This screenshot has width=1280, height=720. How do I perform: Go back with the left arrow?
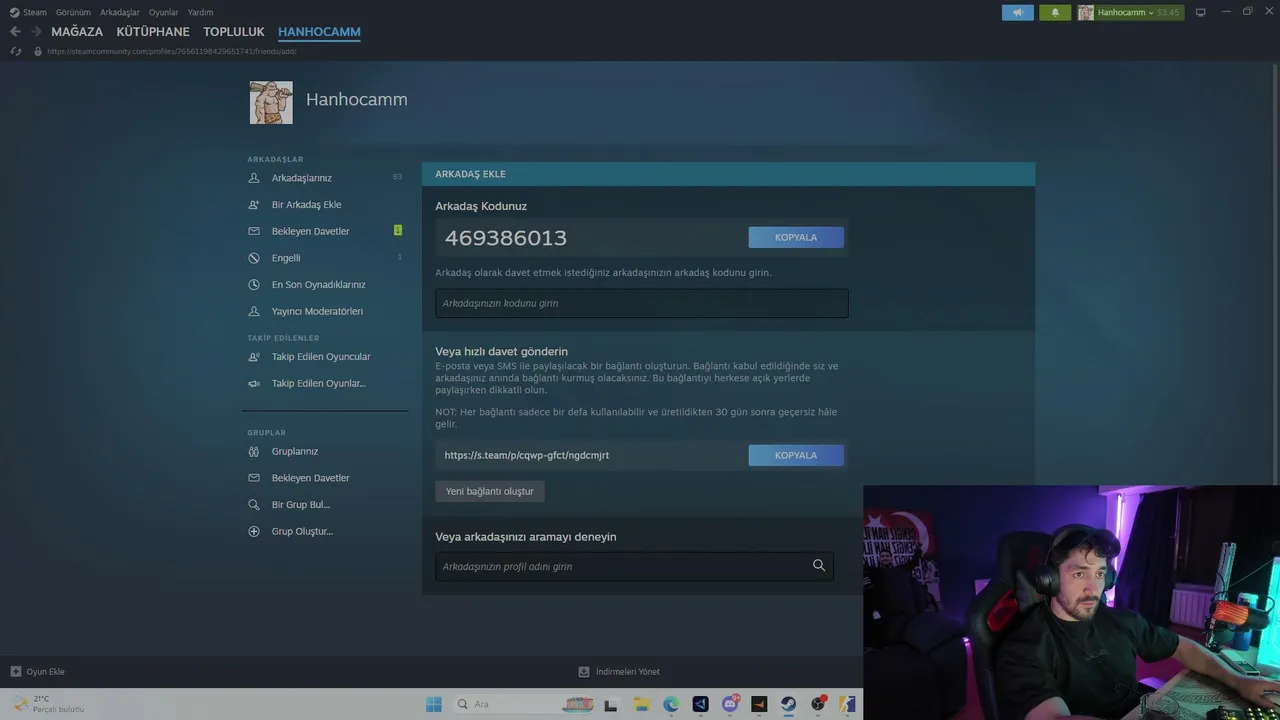point(15,32)
